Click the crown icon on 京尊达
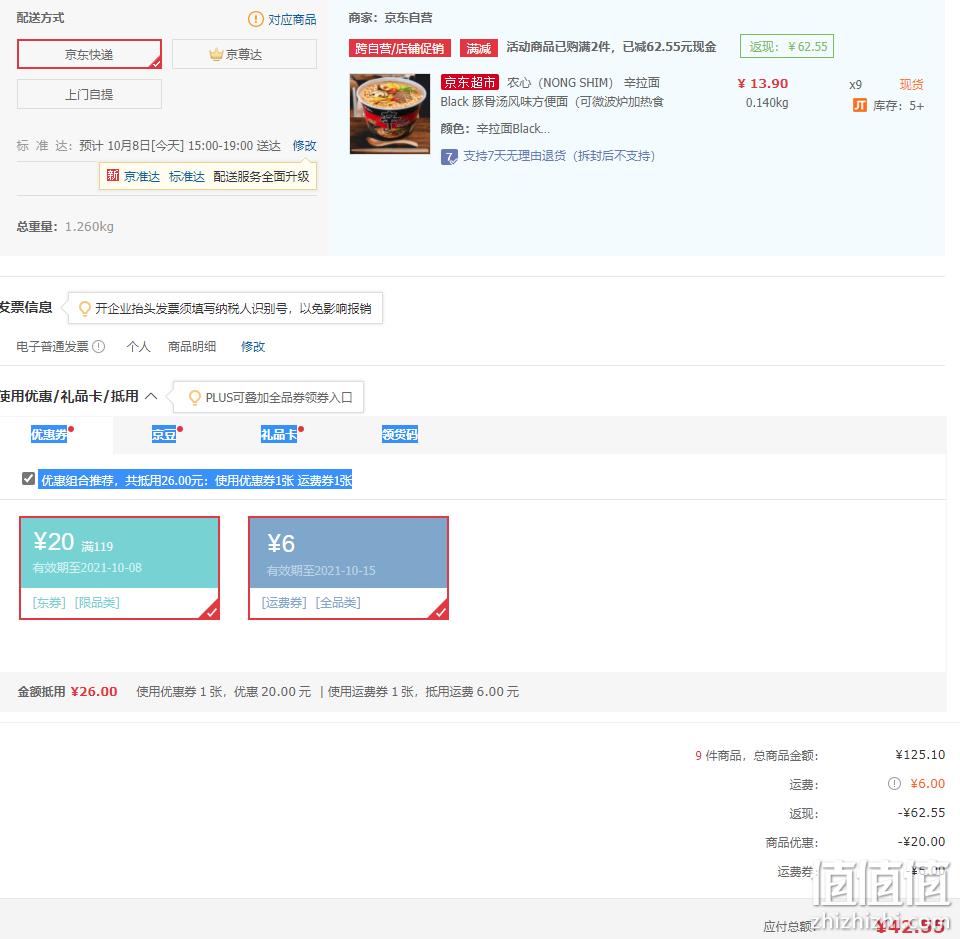 pyautogui.click(x=216, y=54)
